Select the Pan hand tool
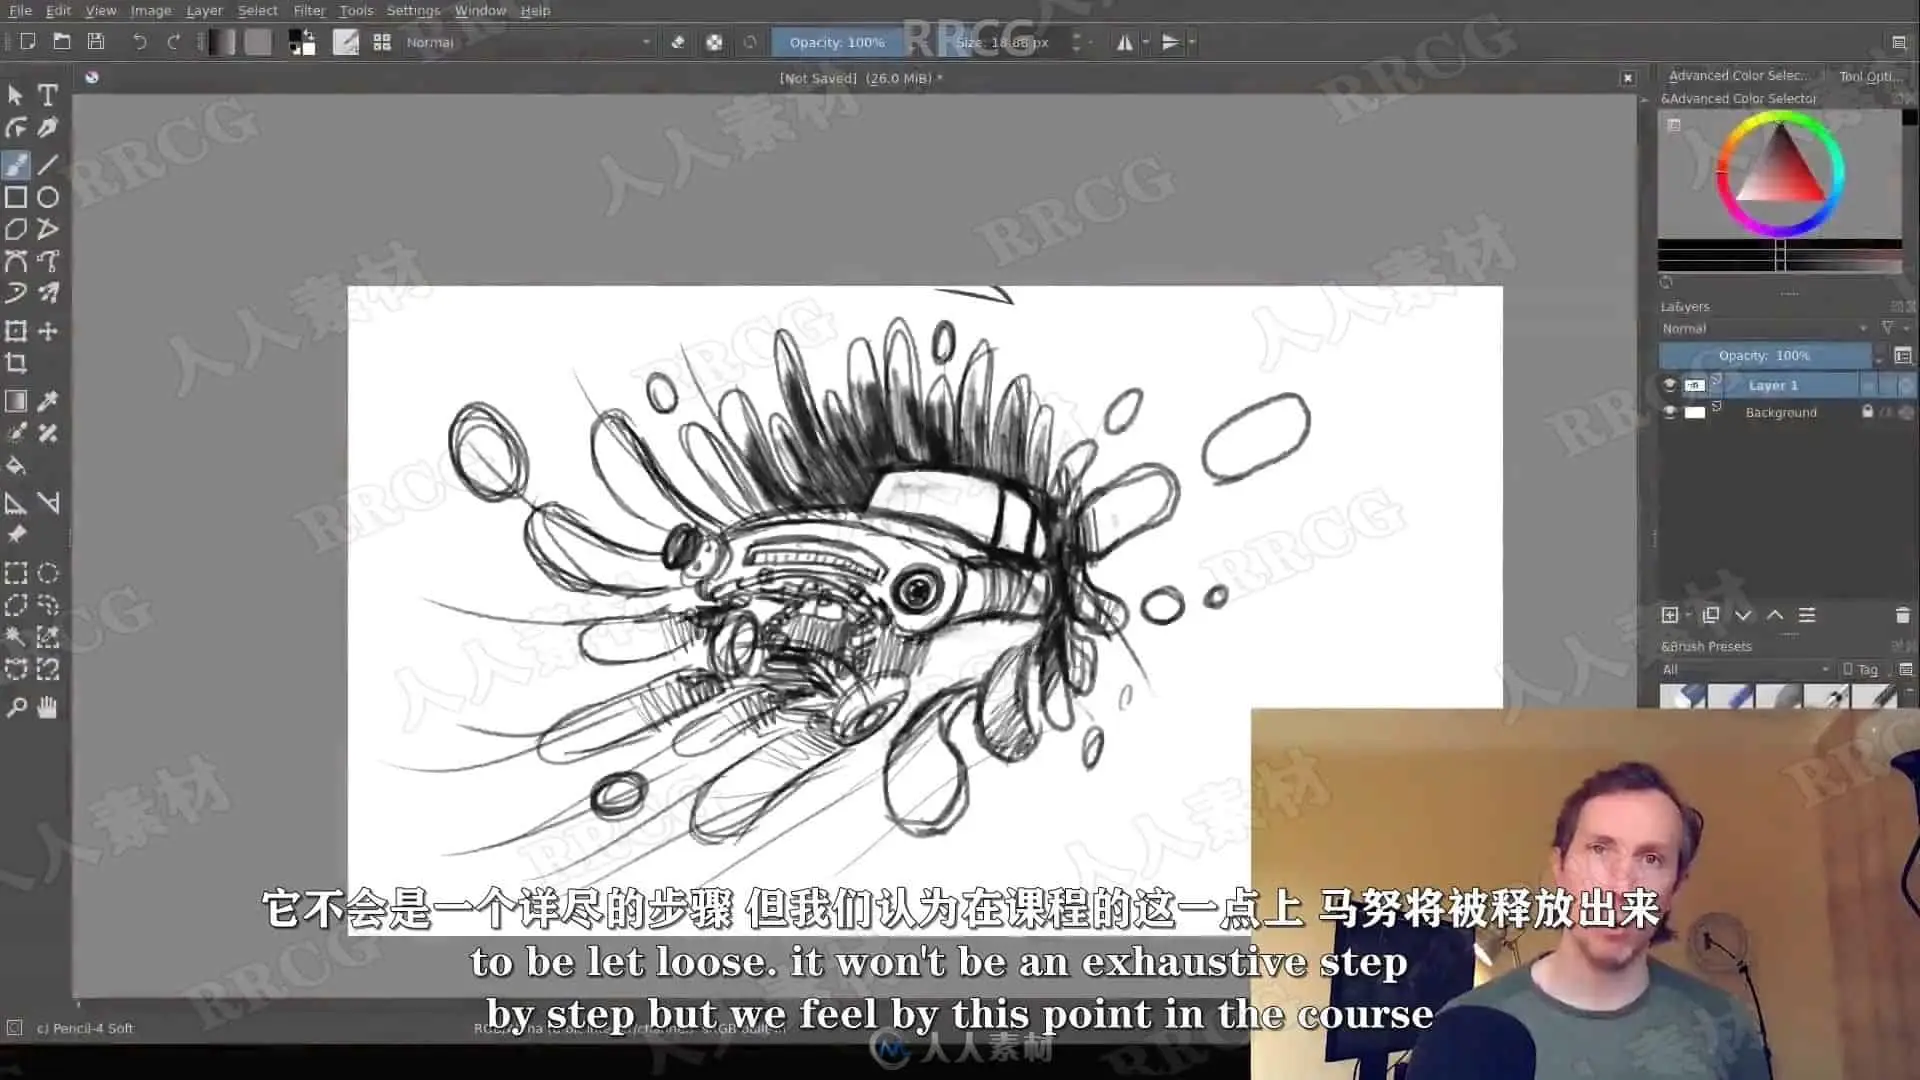This screenshot has width=1920, height=1080. [47, 708]
